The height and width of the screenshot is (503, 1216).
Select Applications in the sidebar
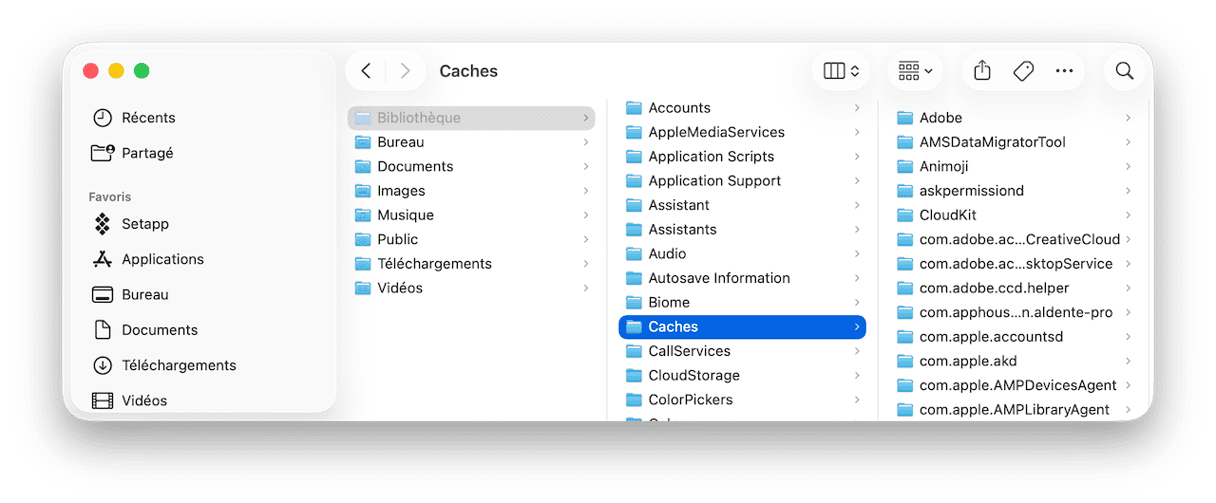(162, 259)
